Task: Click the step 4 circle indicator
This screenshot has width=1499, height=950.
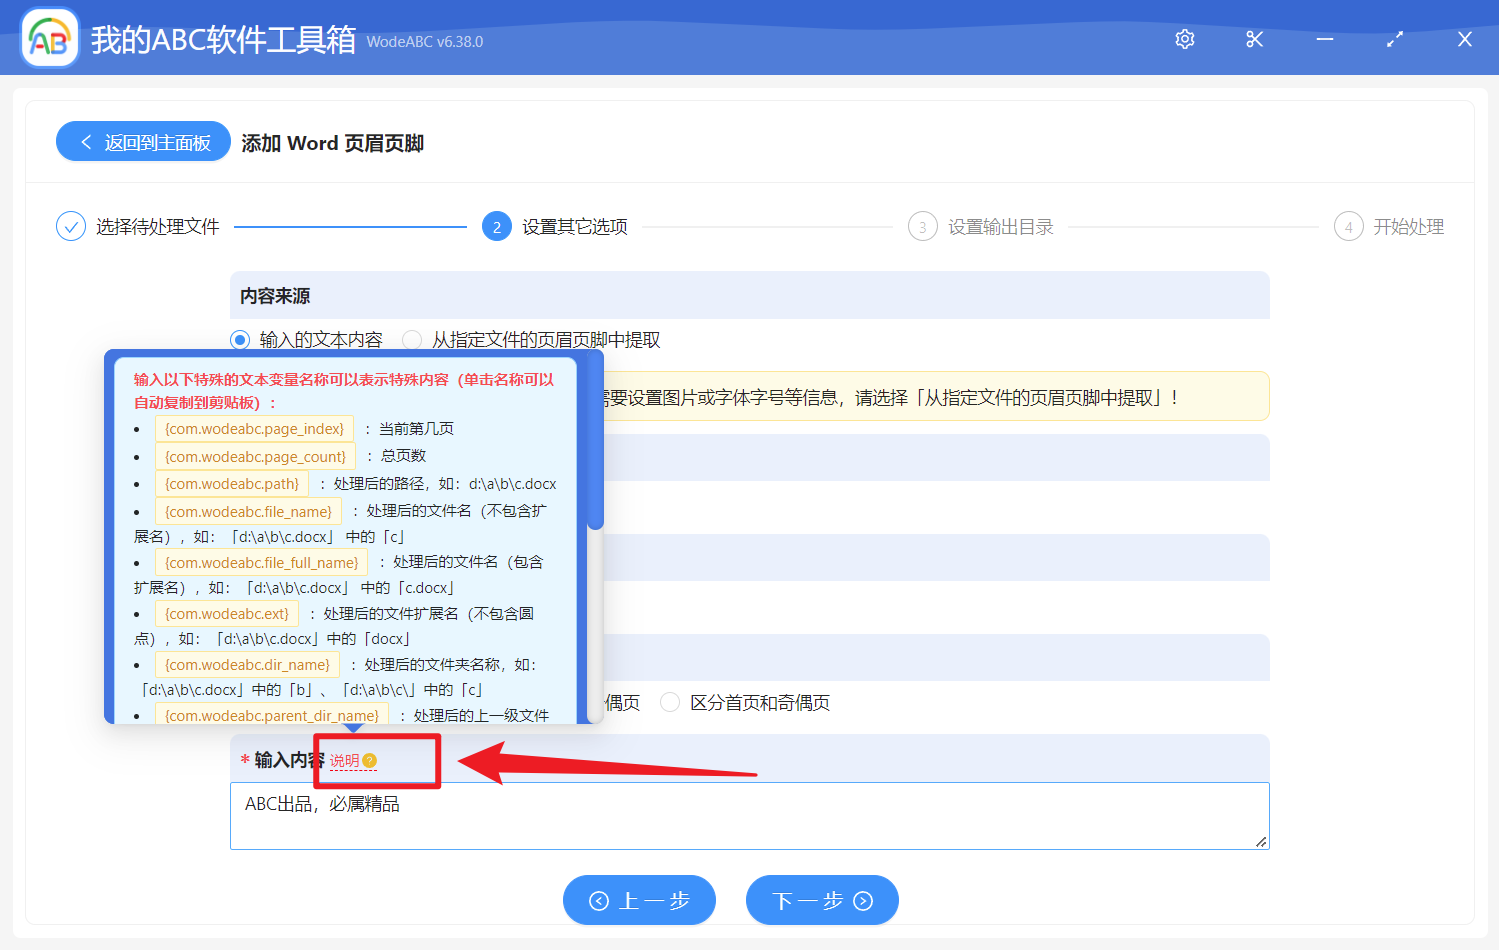Action: (1348, 227)
